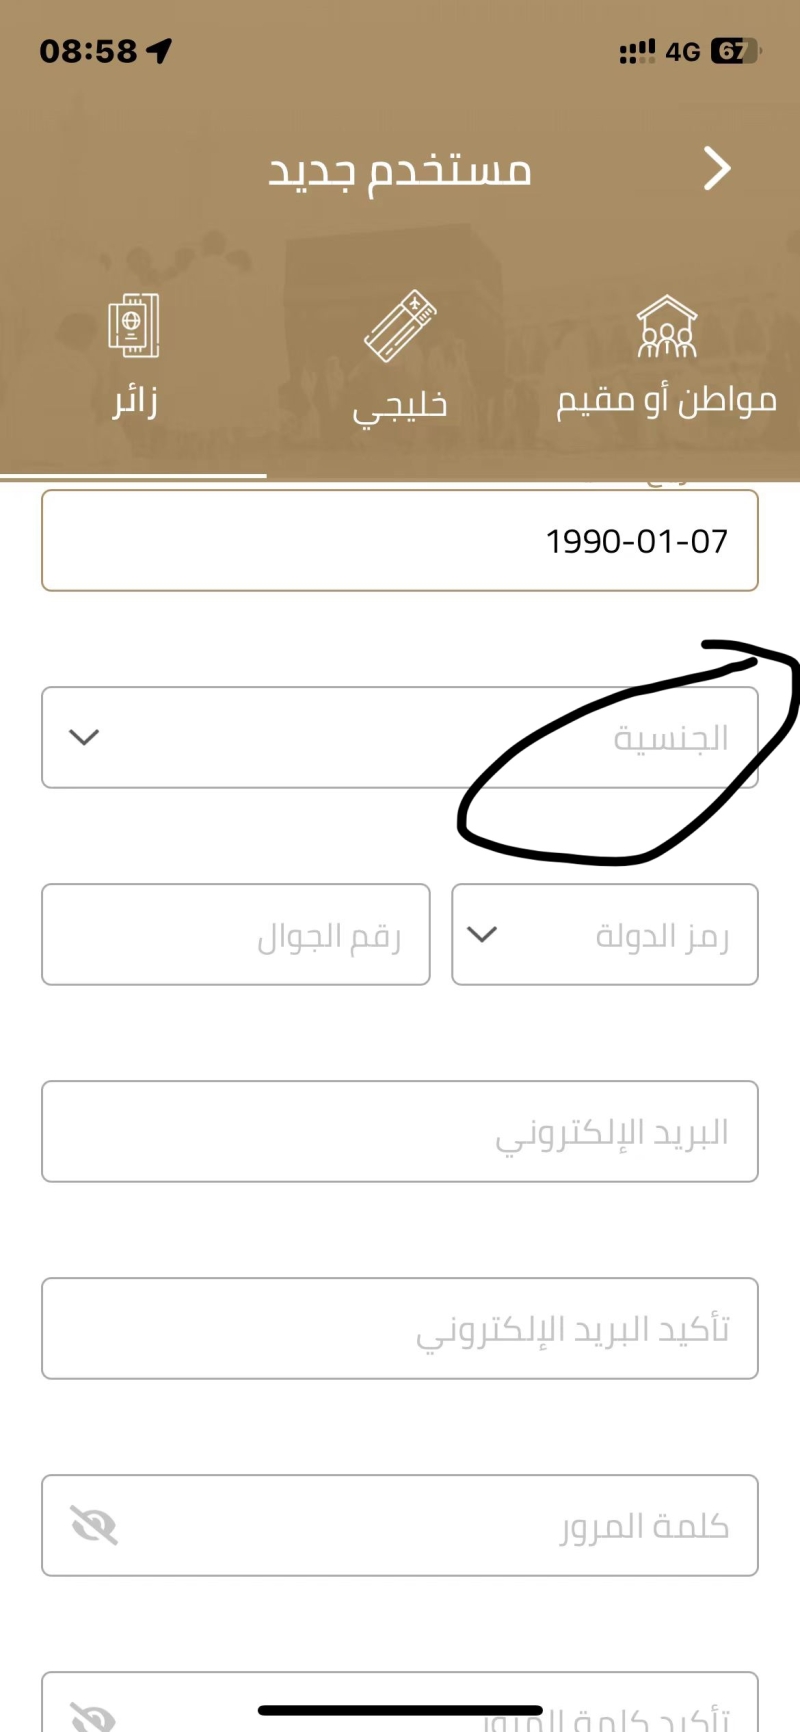Expand the رمز الدولة country code dropdown

[x=604, y=935]
